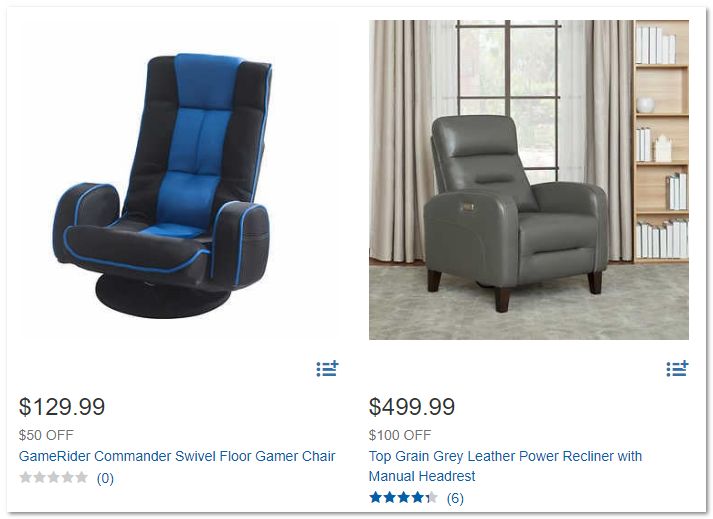
Task: Select the $499.99 price
Action: pos(412,406)
